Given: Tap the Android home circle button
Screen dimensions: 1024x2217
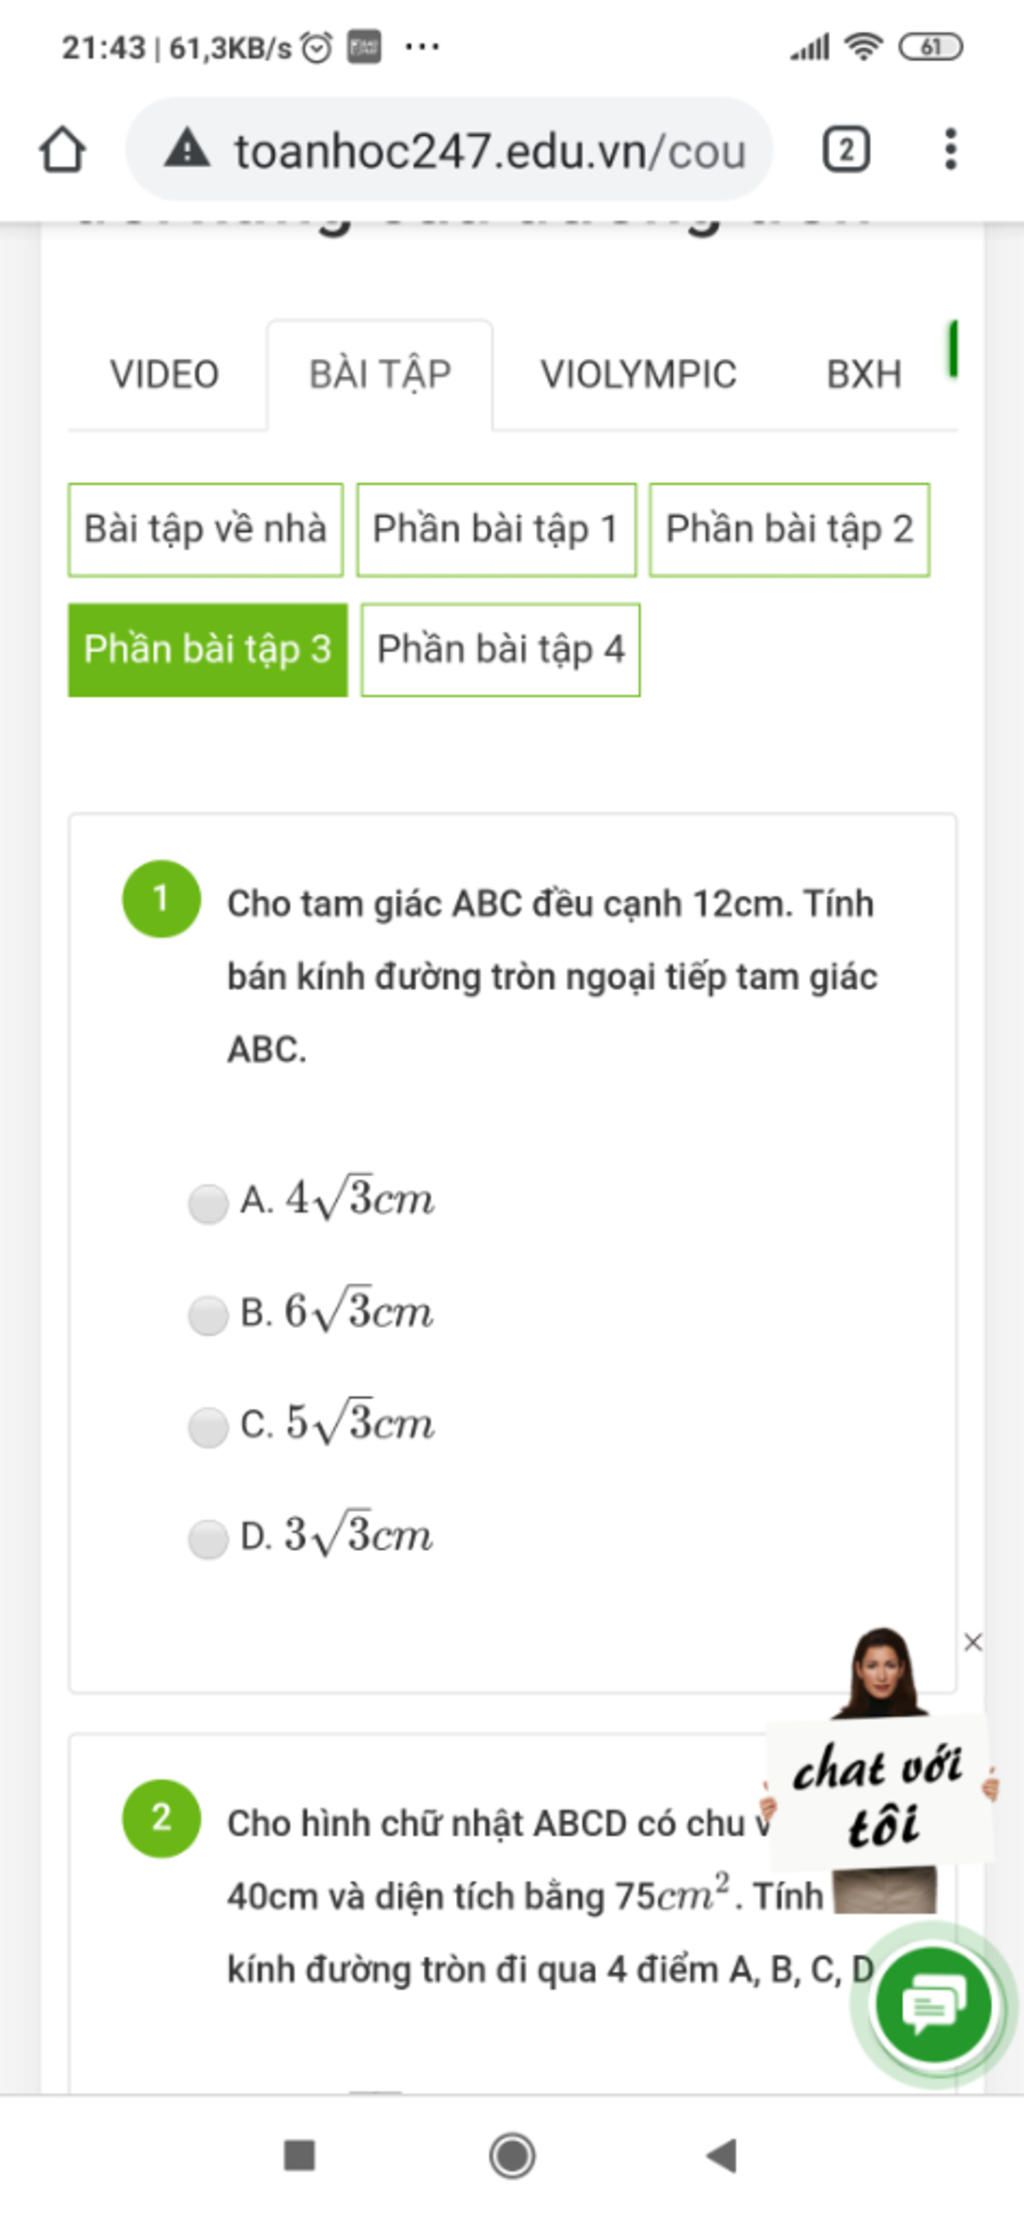Looking at the screenshot, I should tap(512, 2156).
